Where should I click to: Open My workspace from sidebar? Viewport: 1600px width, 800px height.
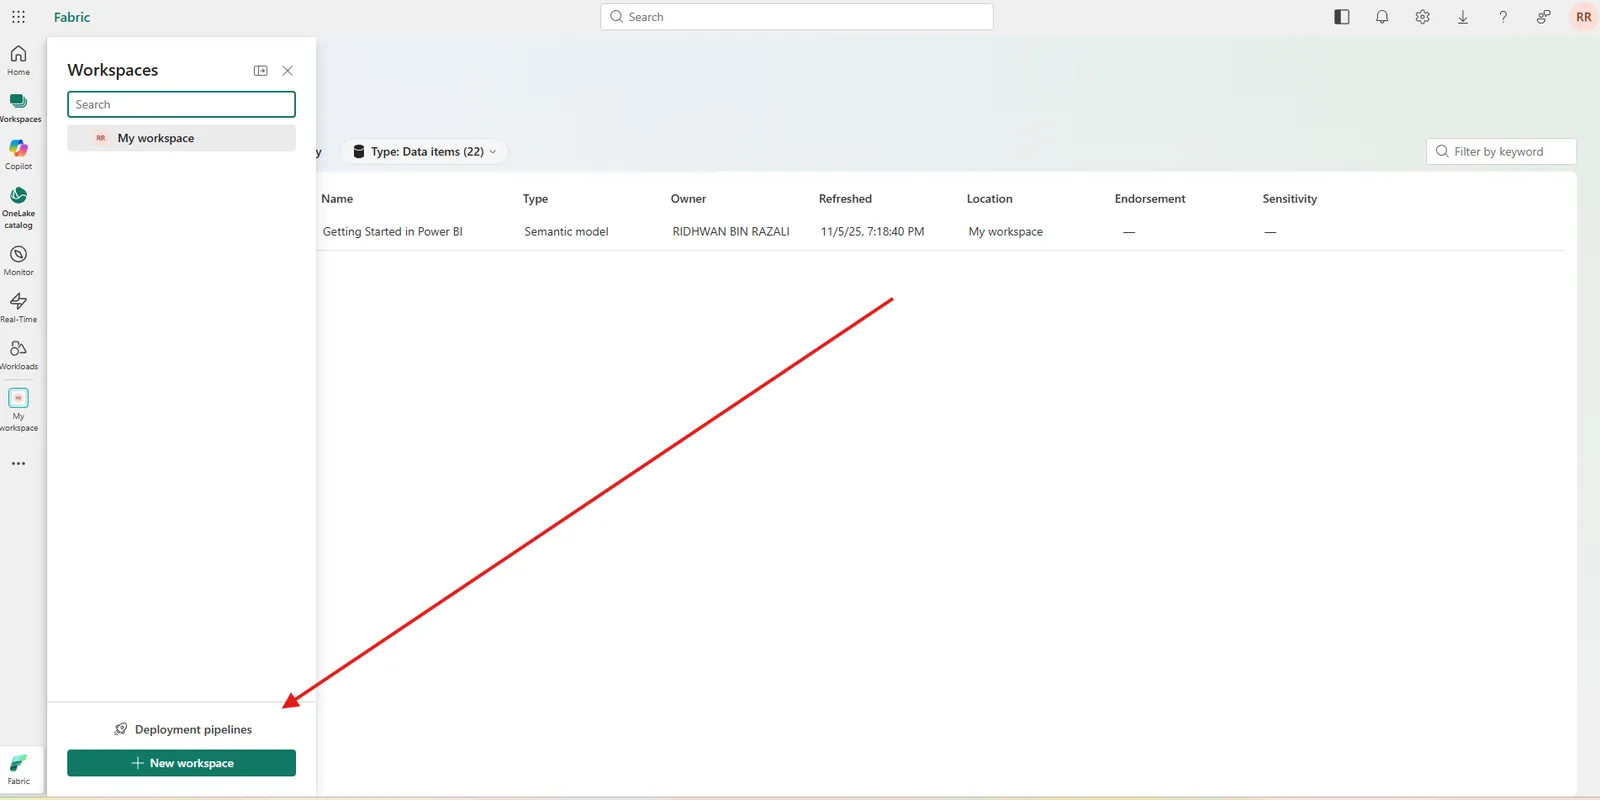[x=18, y=410]
